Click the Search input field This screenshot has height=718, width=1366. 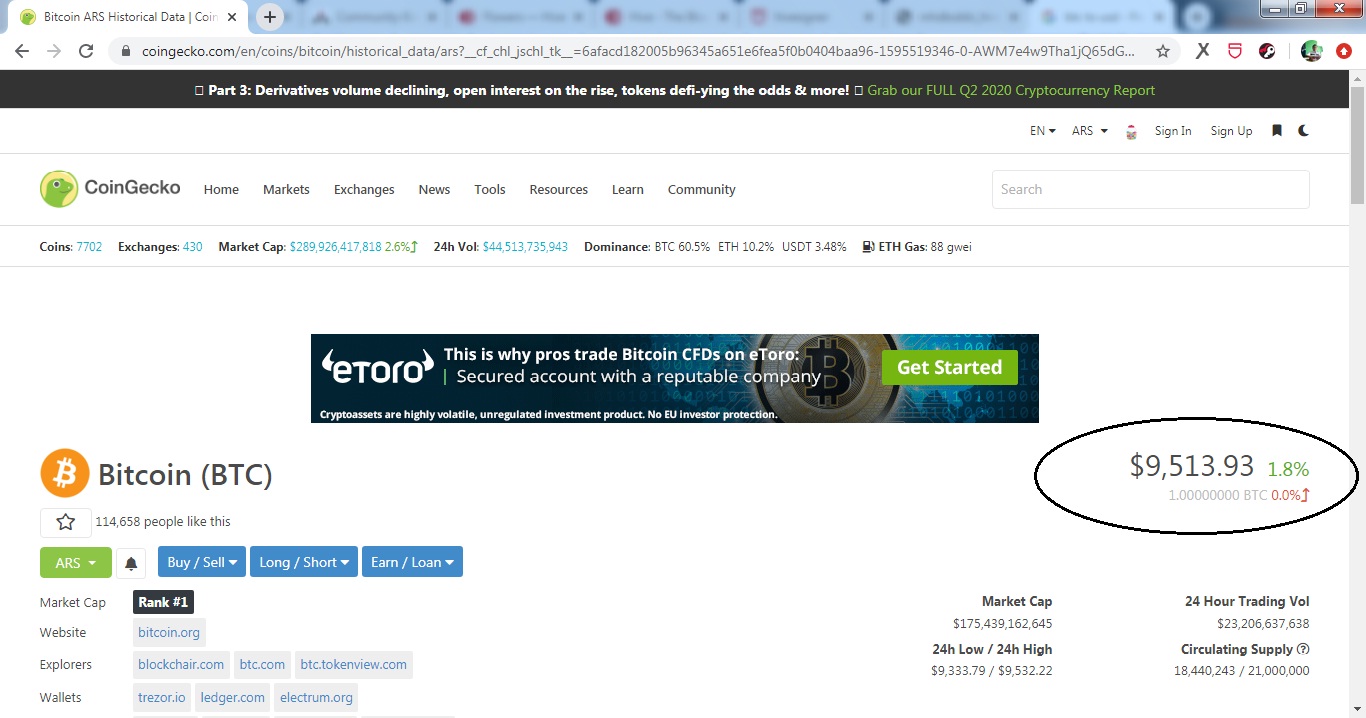click(1150, 189)
